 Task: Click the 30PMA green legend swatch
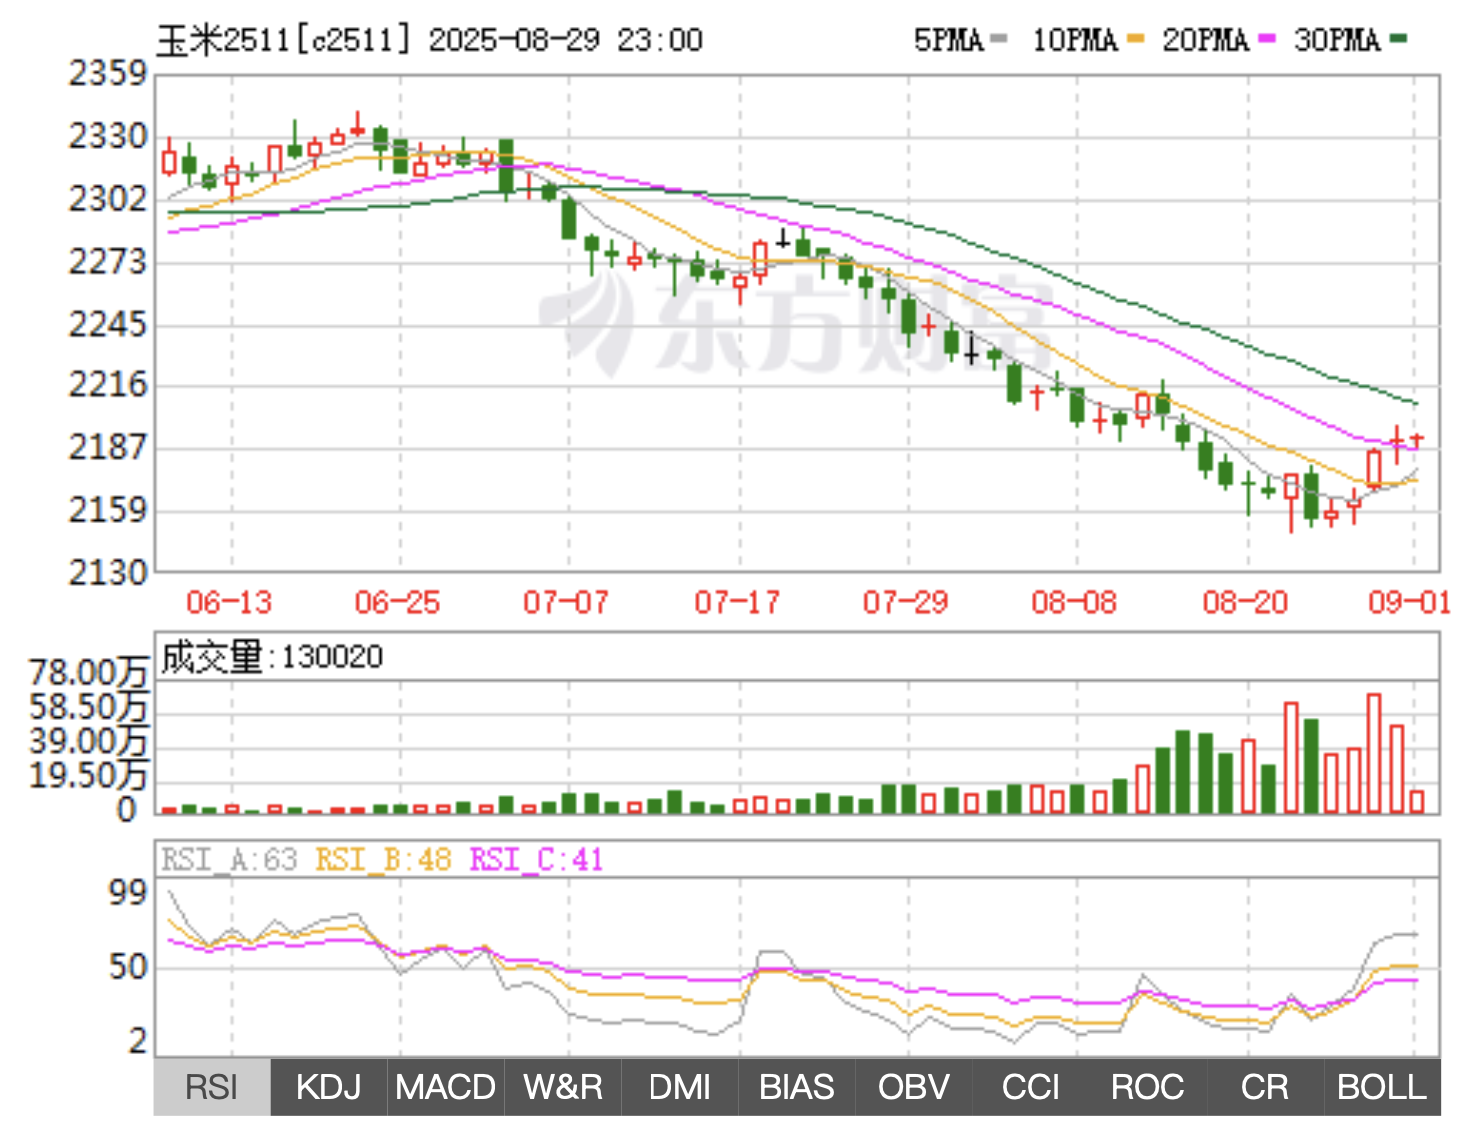click(x=1399, y=40)
